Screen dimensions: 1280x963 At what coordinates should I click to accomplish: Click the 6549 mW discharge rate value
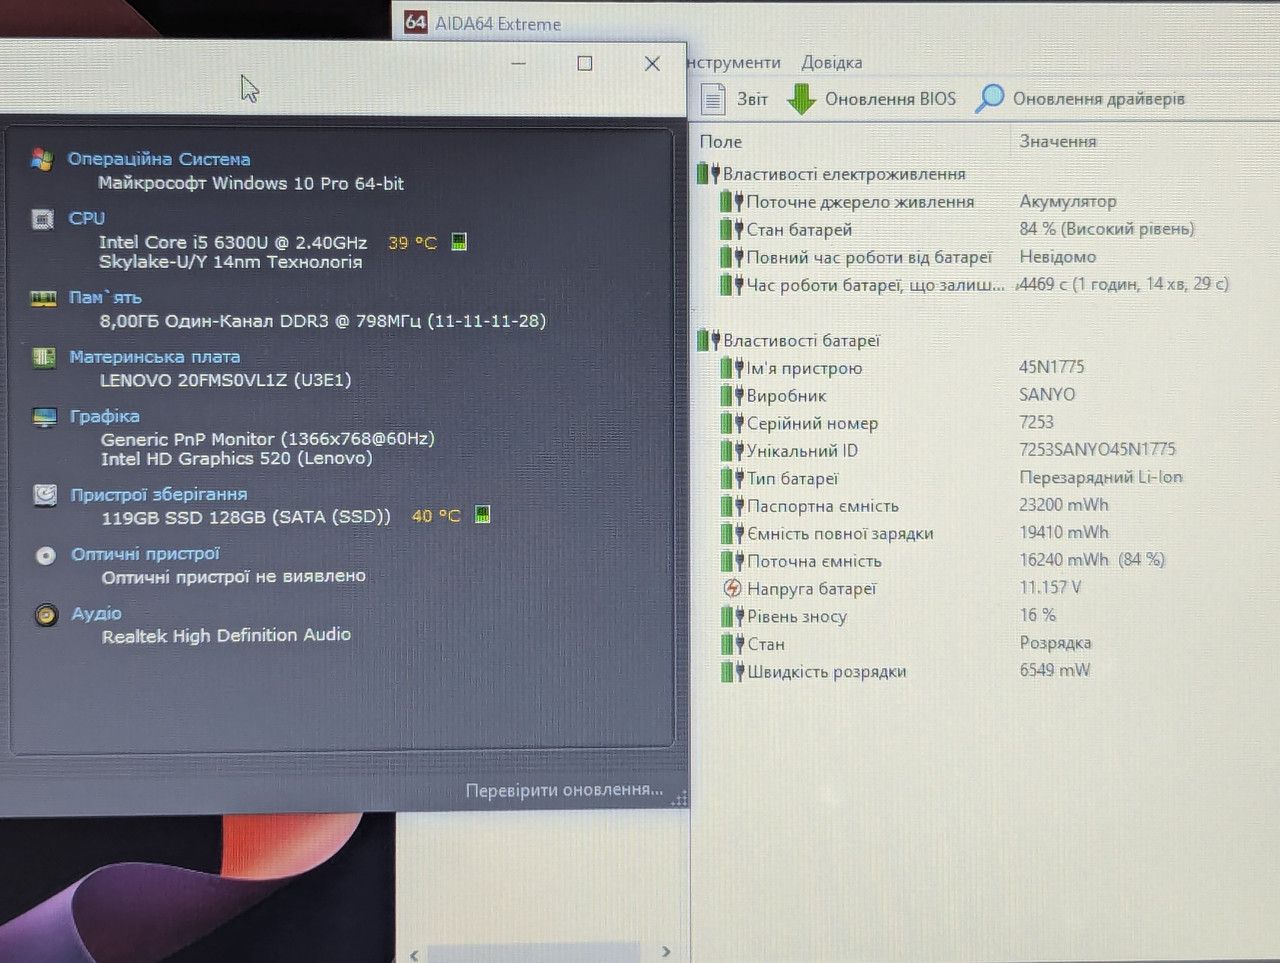tap(1055, 670)
